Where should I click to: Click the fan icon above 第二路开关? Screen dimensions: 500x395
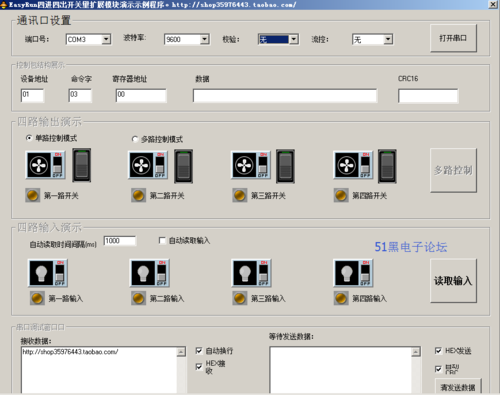(x=148, y=165)
